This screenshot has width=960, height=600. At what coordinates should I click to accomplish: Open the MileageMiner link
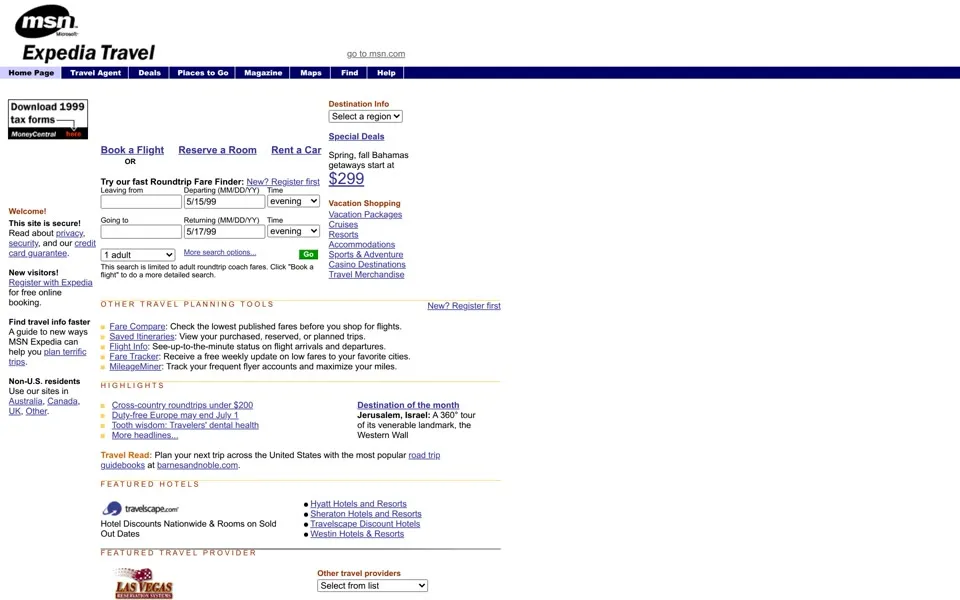pyautogui.click(x=135, y=366)
